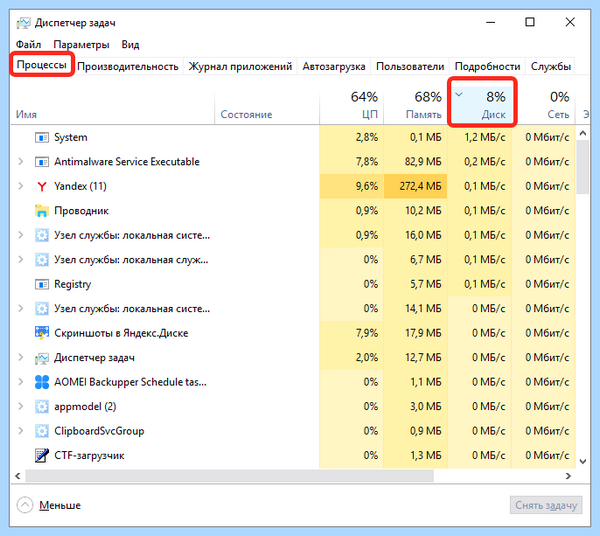
Task: Expand the Antimalware Service Executable group
Action: pos(21,162)
